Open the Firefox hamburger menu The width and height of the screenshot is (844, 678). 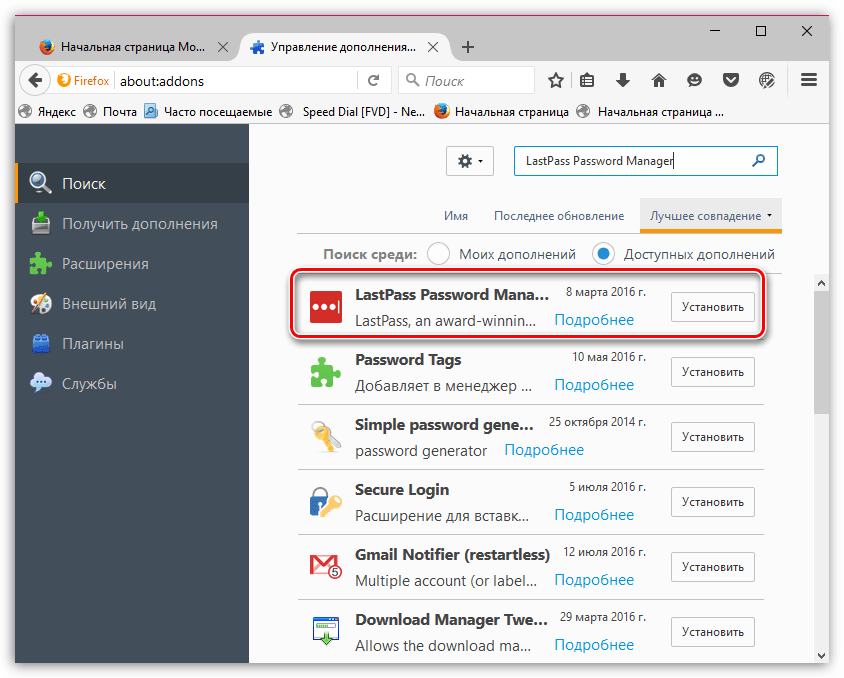pos(808,81)
